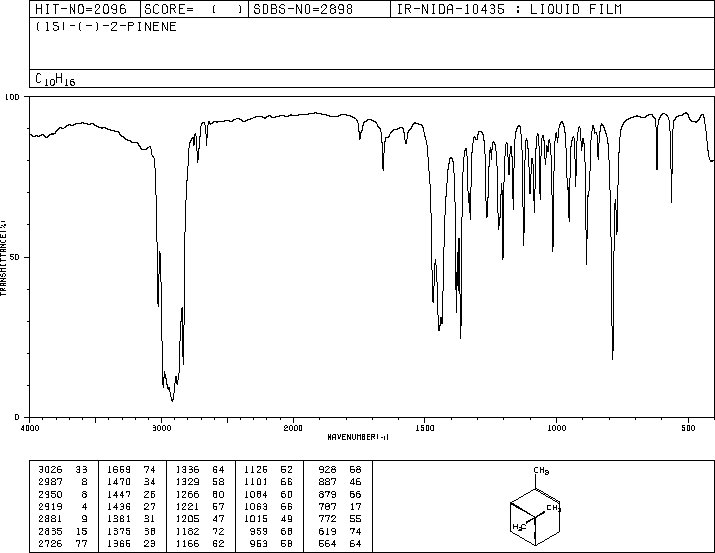Viewport: 715px width, 553px height.
Task: Click the 1375 peak table entry
Action: pos(131,532)
